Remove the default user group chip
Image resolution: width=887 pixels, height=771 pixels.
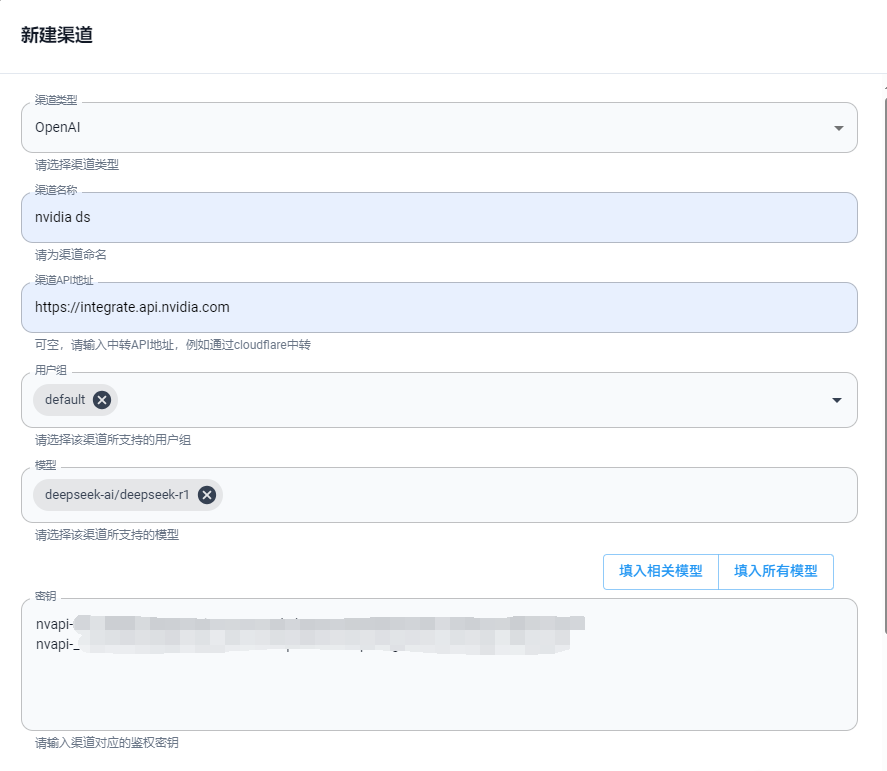[102, 400]
